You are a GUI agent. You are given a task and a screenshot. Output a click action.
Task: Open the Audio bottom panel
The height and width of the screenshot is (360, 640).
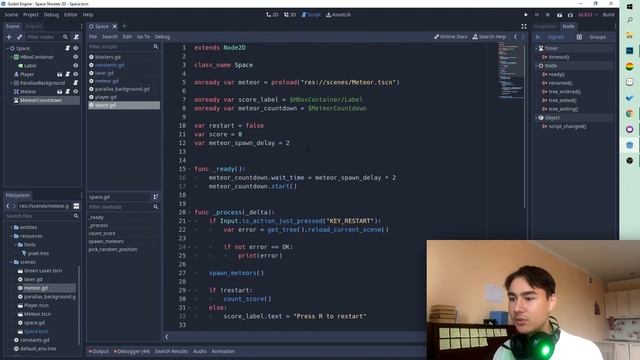click(x=200, y=351)
